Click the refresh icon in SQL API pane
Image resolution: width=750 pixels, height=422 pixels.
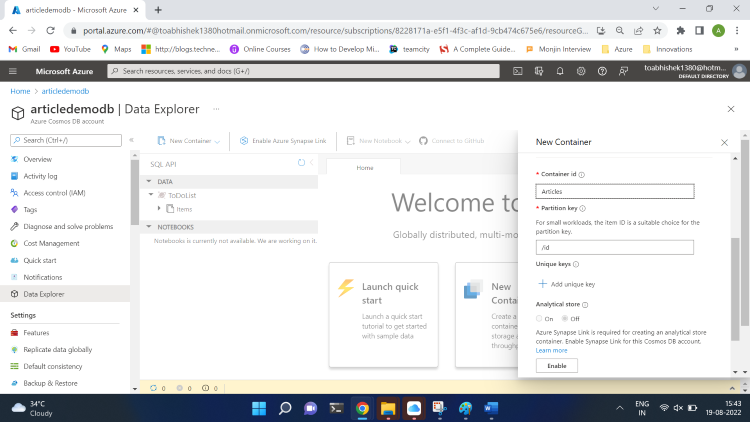coord(301,163)
